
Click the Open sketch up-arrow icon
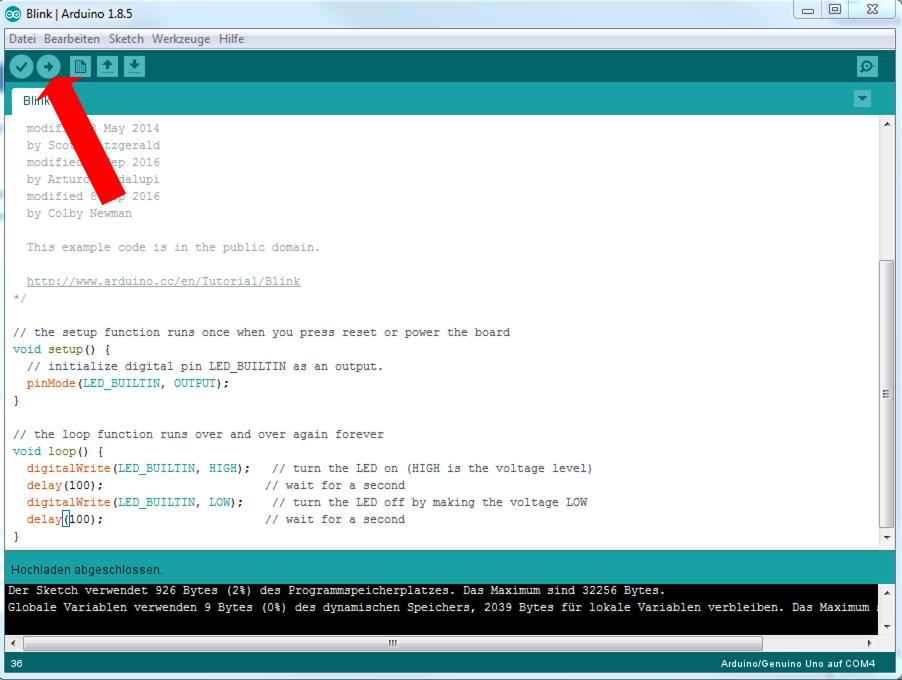(x=107, y=67)
